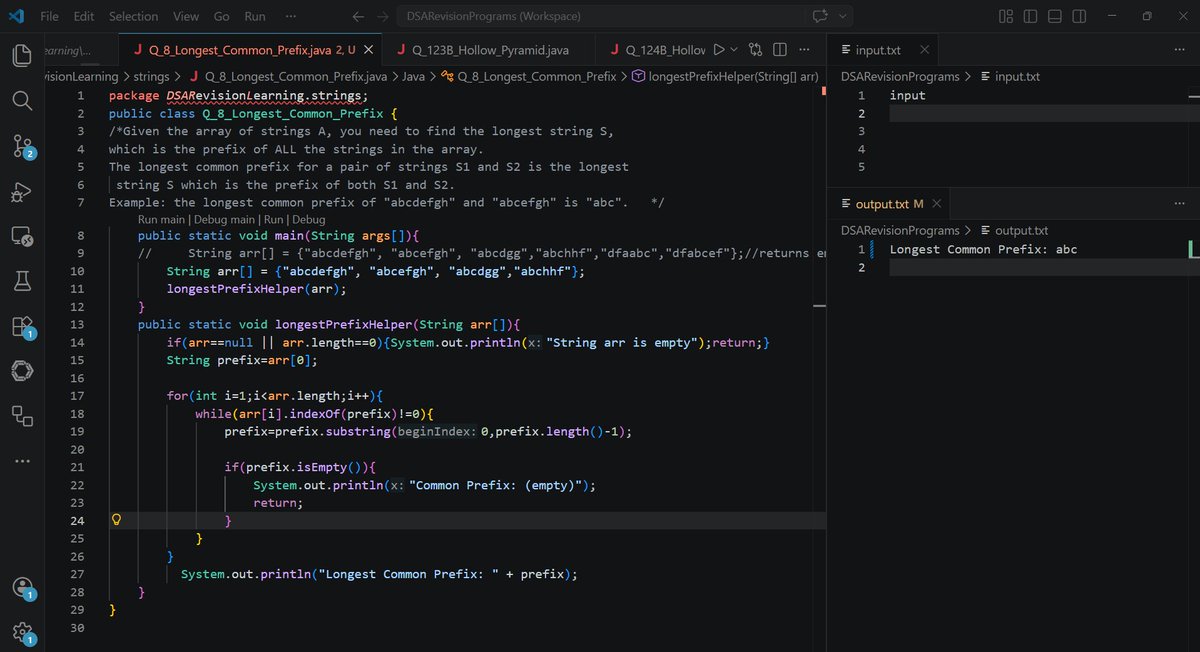Viewport: 1200px width, 652px height.
Task: Close the input.txt tab
Action: tap(924, 50)
